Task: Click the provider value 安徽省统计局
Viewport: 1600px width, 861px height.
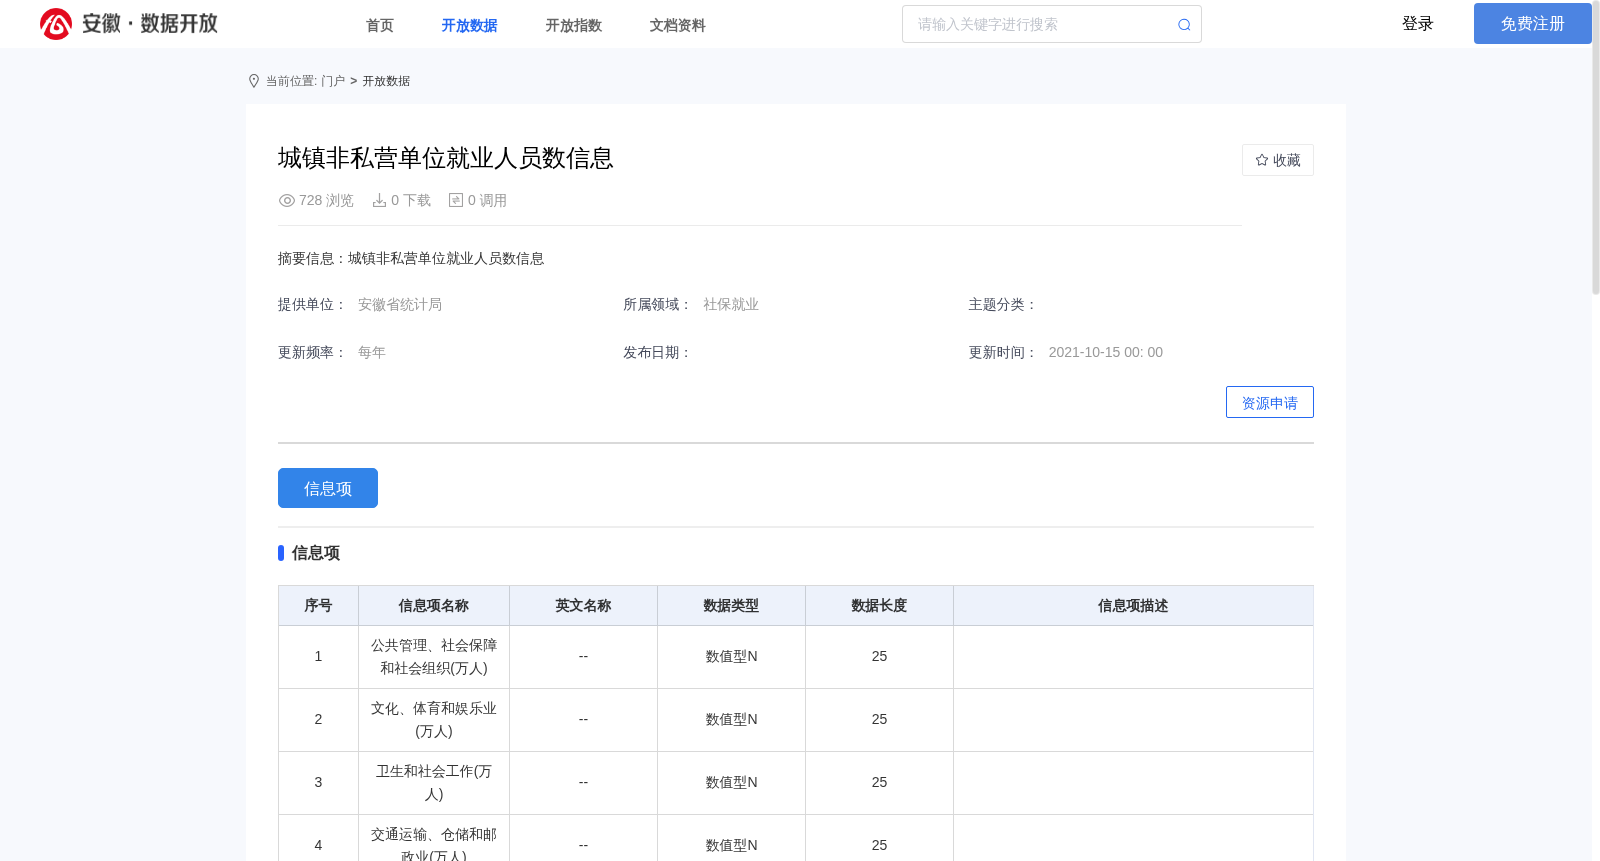Action: click(x=400, y=305)
